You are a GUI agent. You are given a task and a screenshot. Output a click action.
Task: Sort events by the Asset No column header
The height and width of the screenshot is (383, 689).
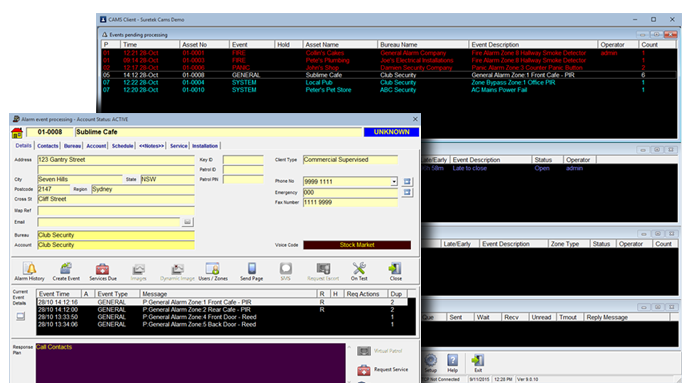(x=204, y=44)
